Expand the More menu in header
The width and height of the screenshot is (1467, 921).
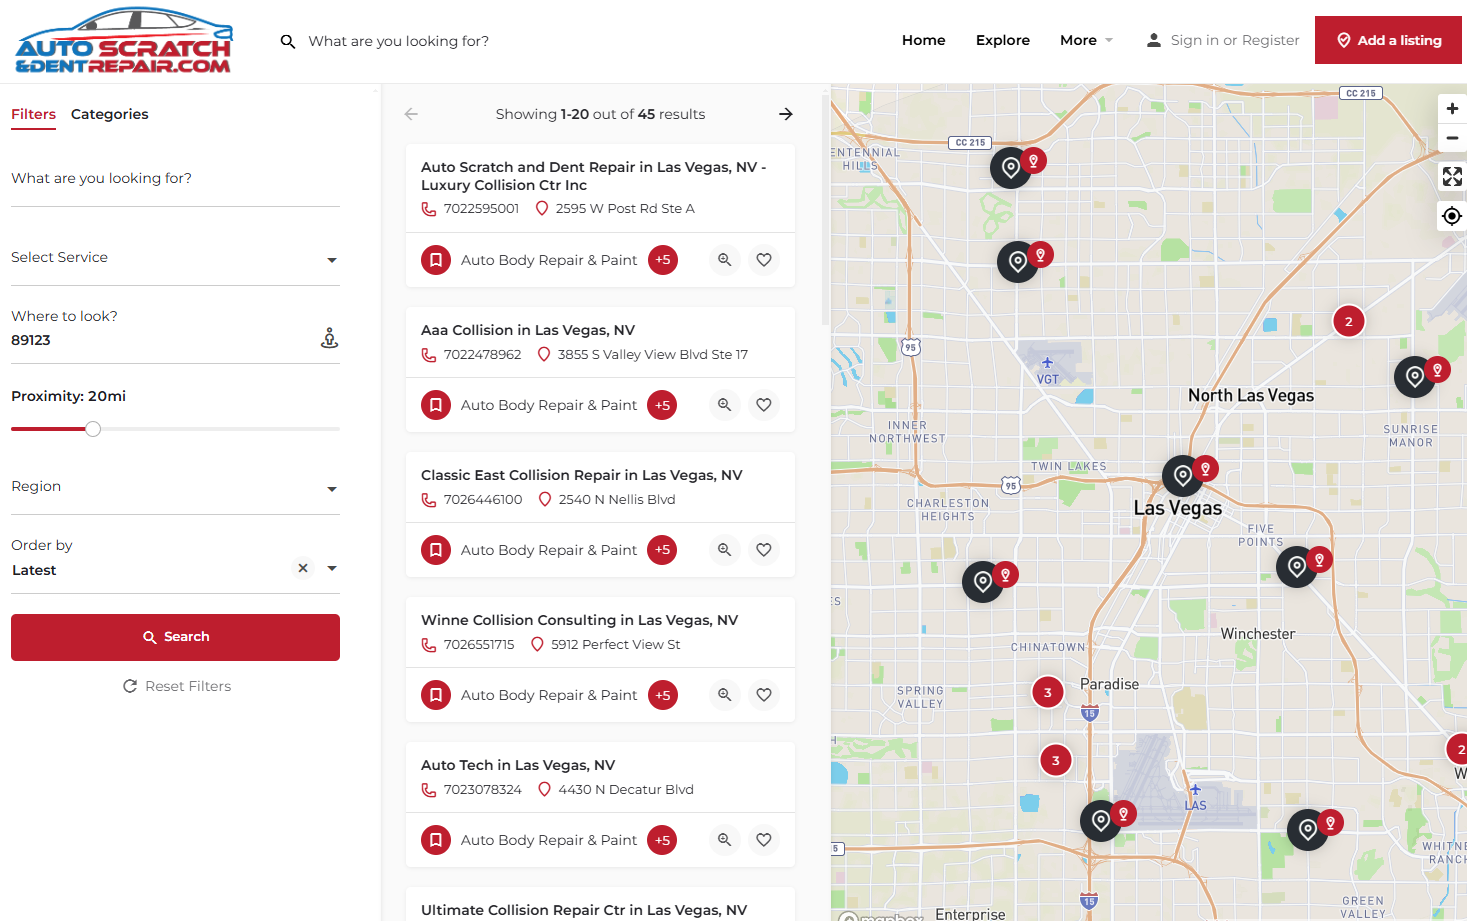pyautogui.click(x=1086, y=40)
